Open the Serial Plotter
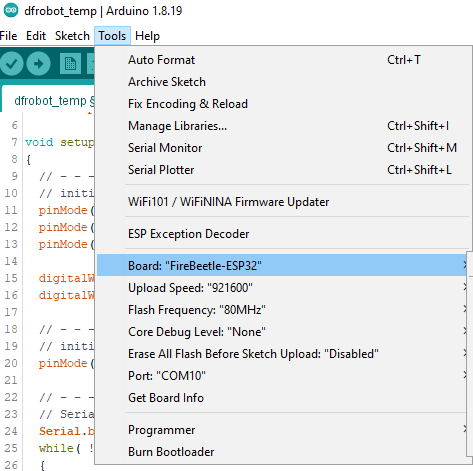 pyautogui.click(x=282, y=170)
